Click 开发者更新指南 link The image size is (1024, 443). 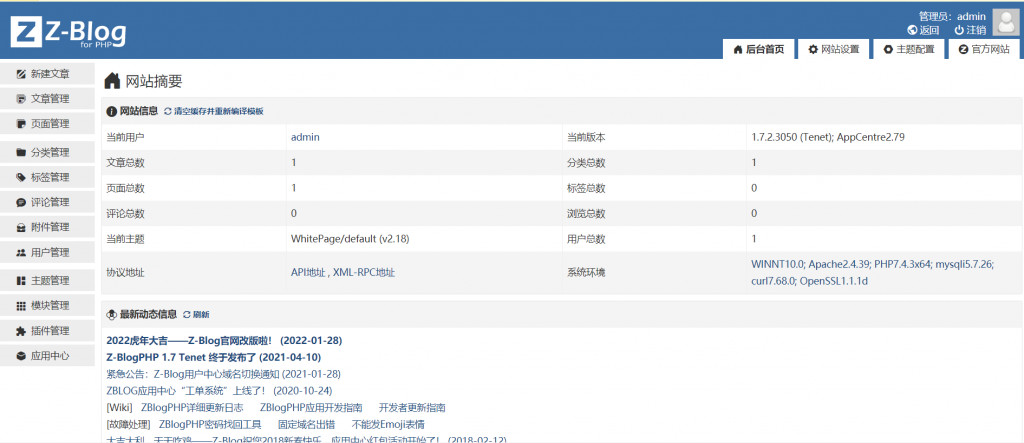pyautogui.click(x=412, y=408)
